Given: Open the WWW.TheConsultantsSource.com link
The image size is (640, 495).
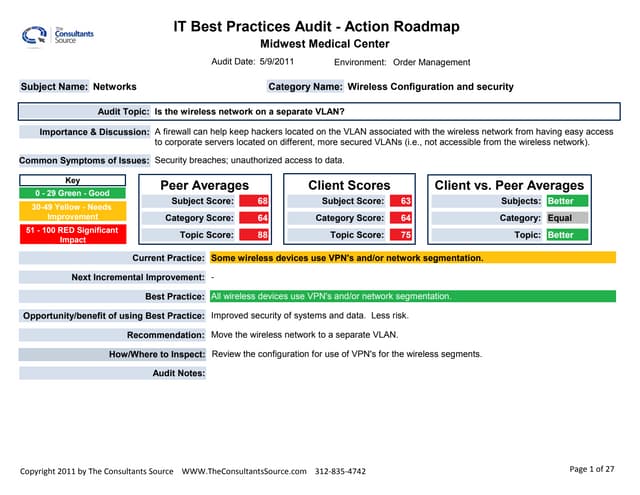Looking at the screenshot, I should (243, 470).
